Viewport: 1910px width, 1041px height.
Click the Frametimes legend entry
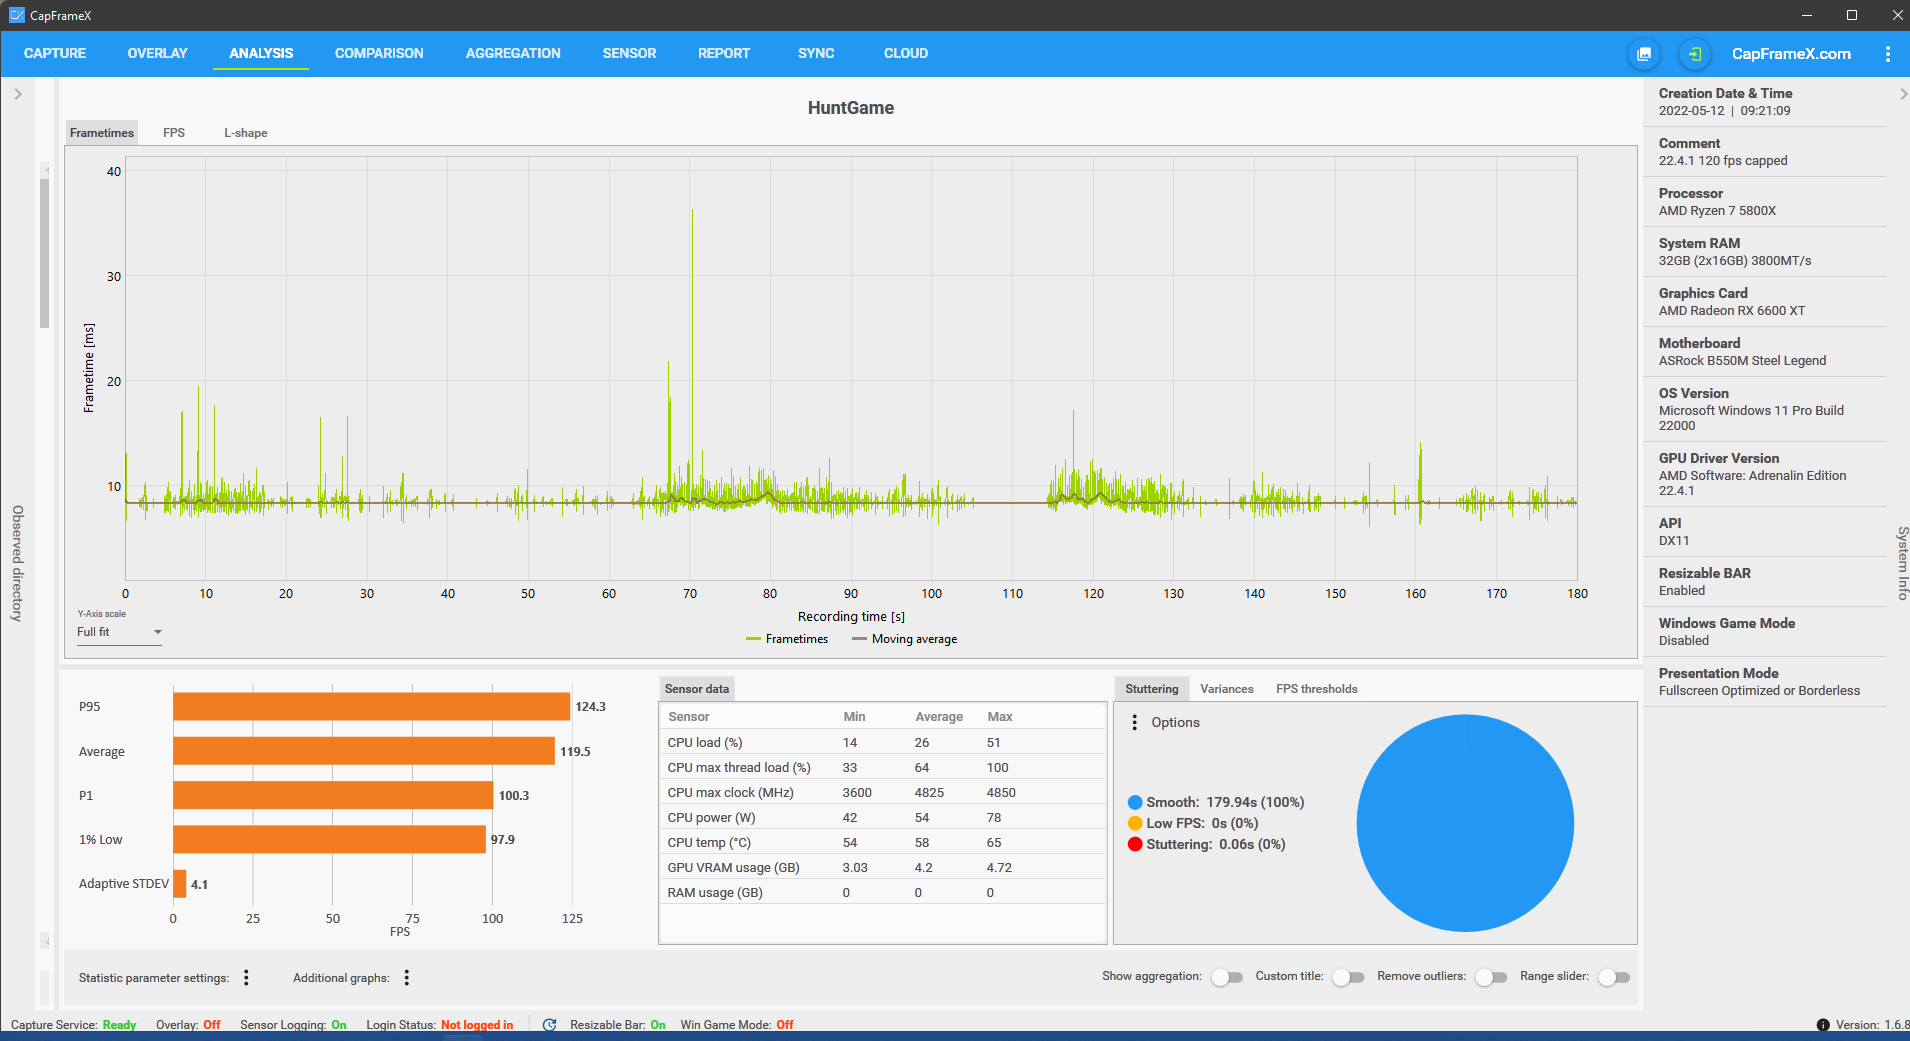[x=787, y=639]
